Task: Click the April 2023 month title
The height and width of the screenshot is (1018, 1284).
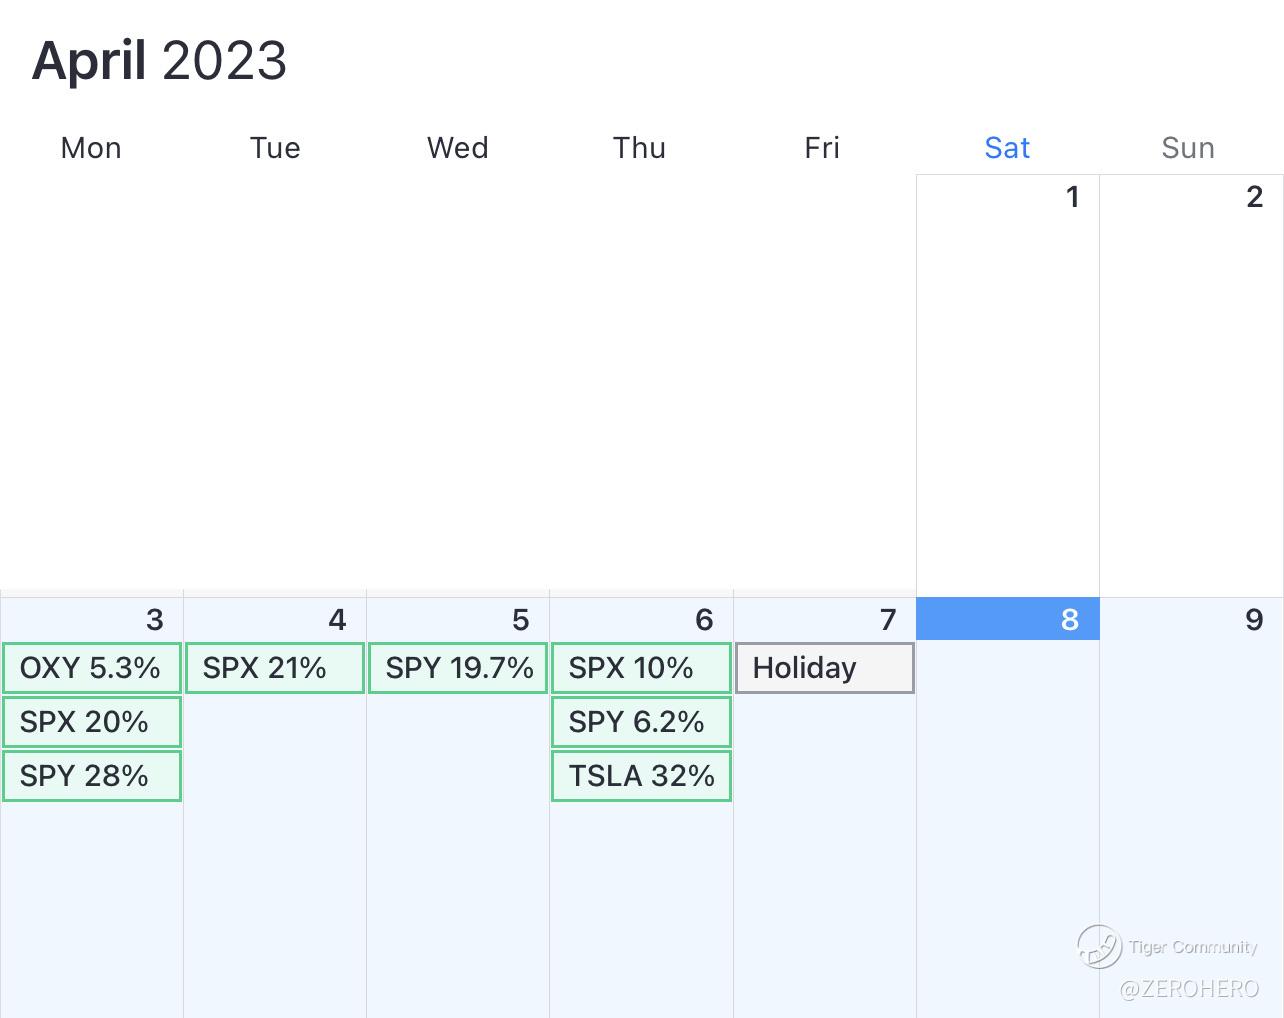Action: point(160,61)
